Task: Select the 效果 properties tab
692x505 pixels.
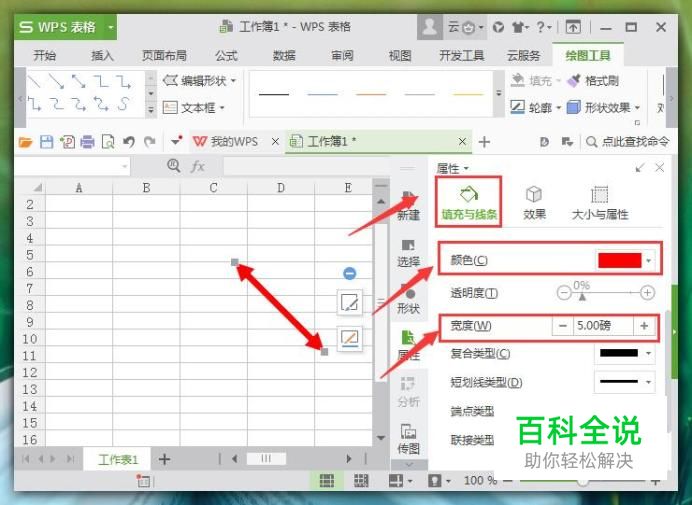Action: (x=534, y=202)
